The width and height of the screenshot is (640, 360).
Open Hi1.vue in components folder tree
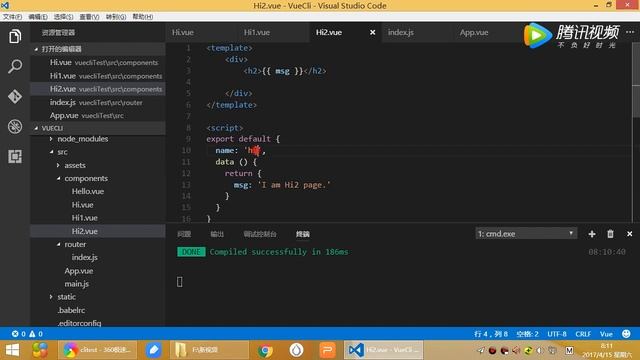(84, 218)
